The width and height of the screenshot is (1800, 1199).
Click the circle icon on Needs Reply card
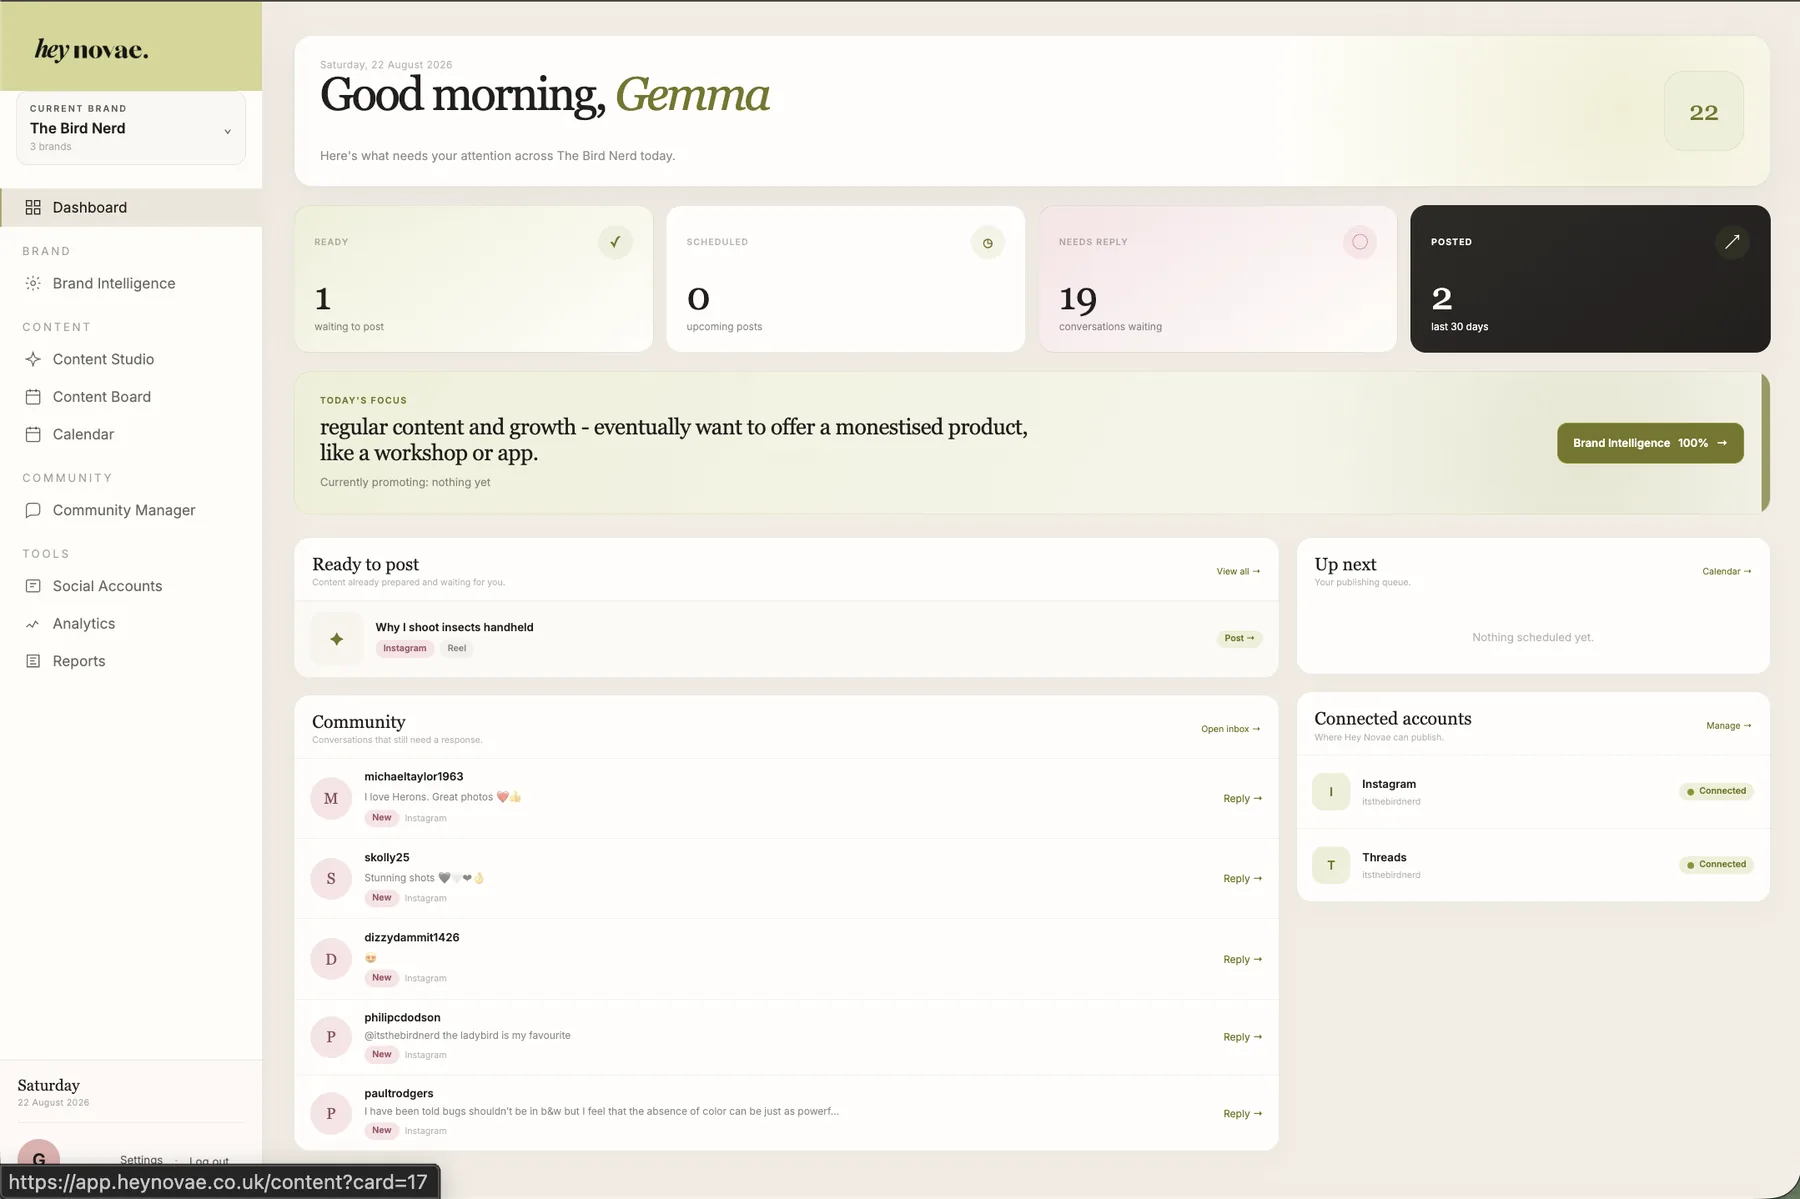click(1360, 242)
